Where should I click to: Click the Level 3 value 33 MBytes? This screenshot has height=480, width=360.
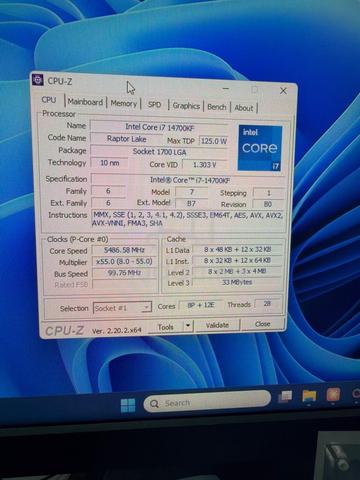point(237,282)
